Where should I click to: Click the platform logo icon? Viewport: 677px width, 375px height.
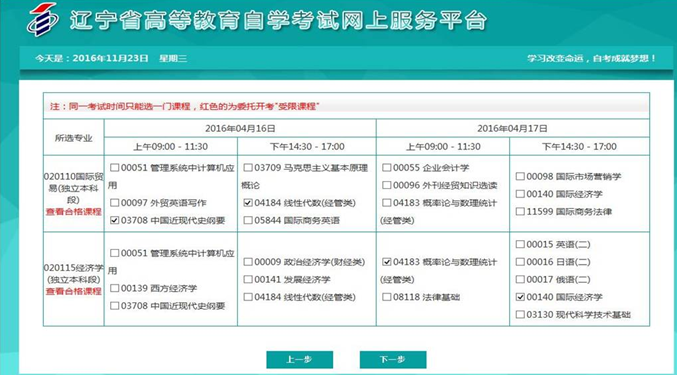pyautogui.click(x=42, y=19)
